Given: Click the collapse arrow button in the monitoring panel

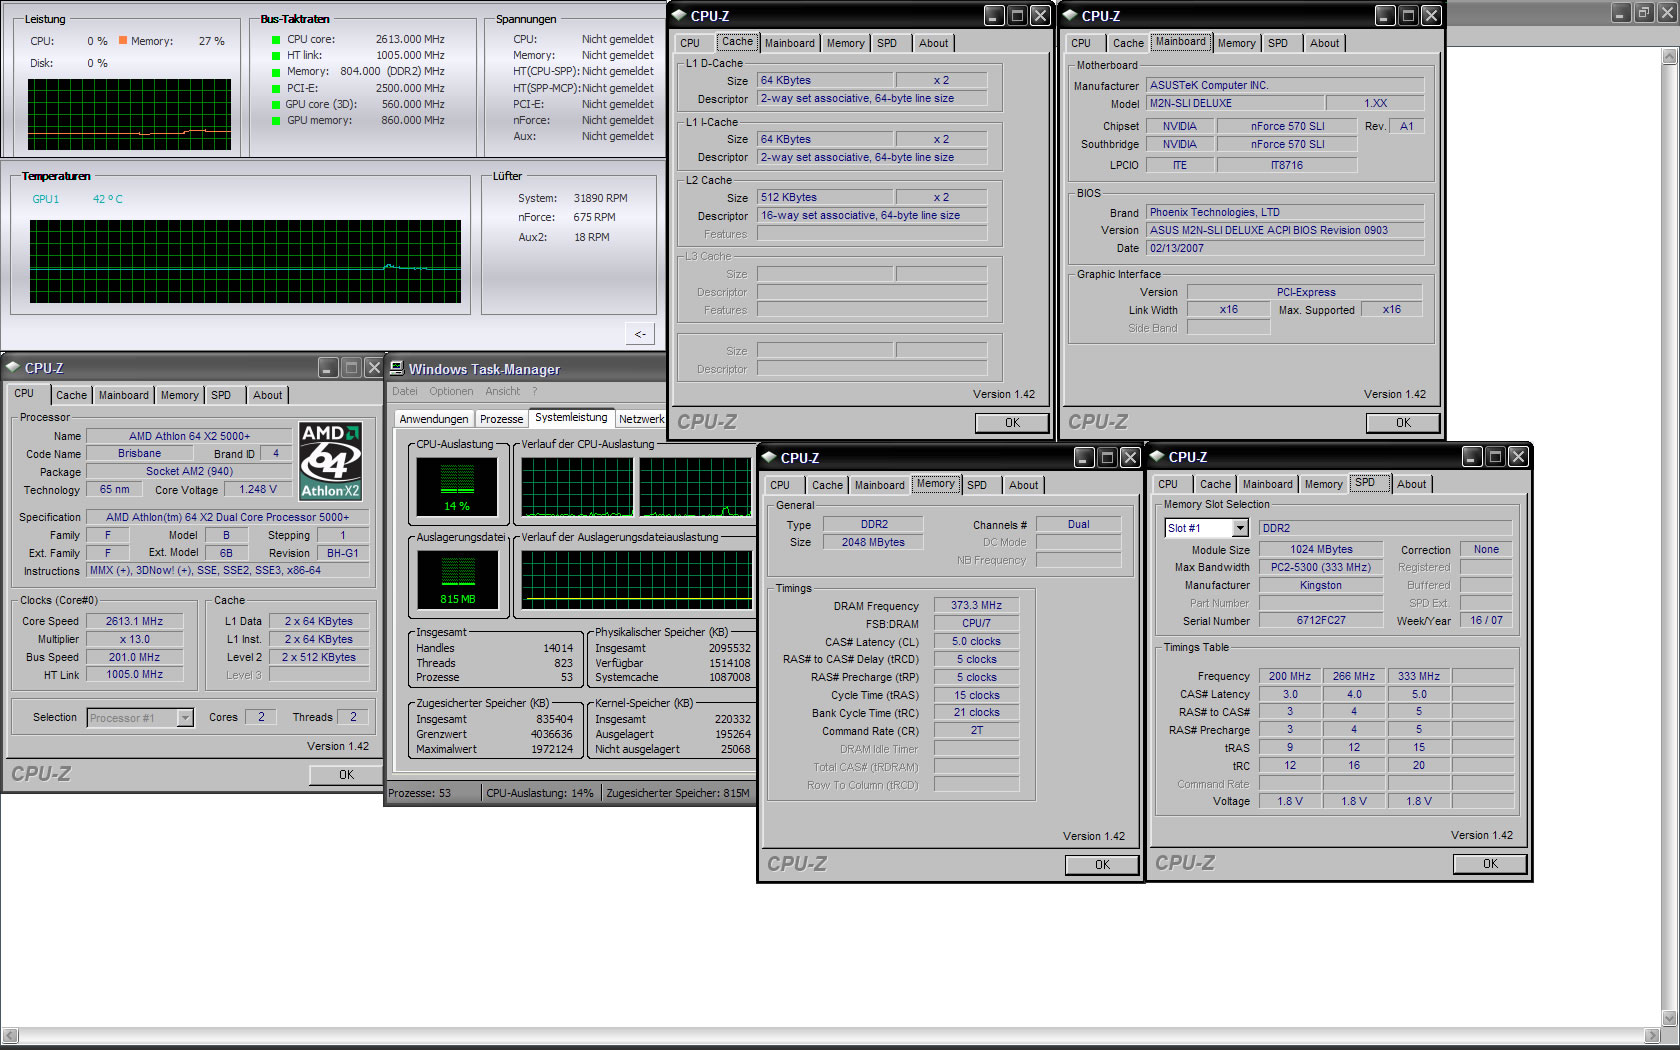Looking at the screenshot, I should click(x=640, y=333).
